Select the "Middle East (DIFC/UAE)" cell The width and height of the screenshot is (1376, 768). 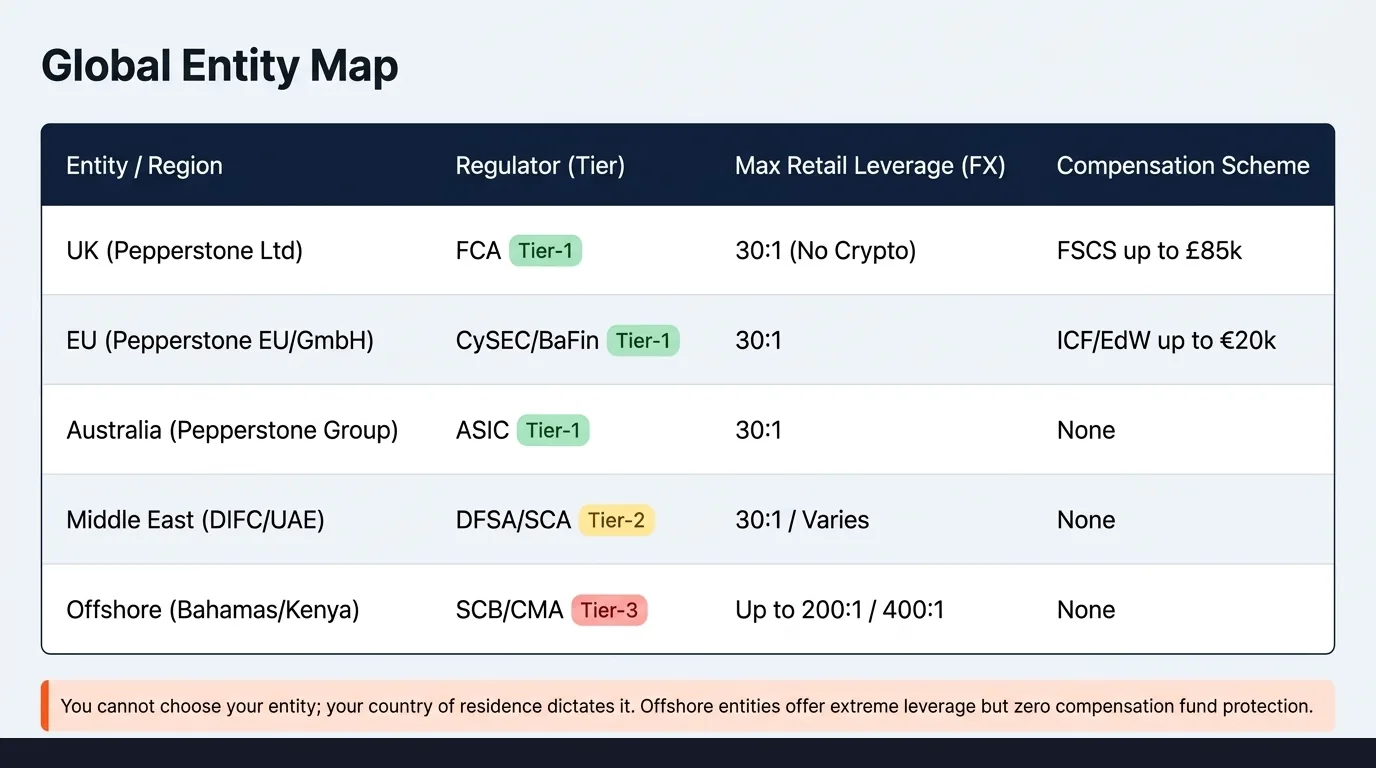tap(195, 520)
